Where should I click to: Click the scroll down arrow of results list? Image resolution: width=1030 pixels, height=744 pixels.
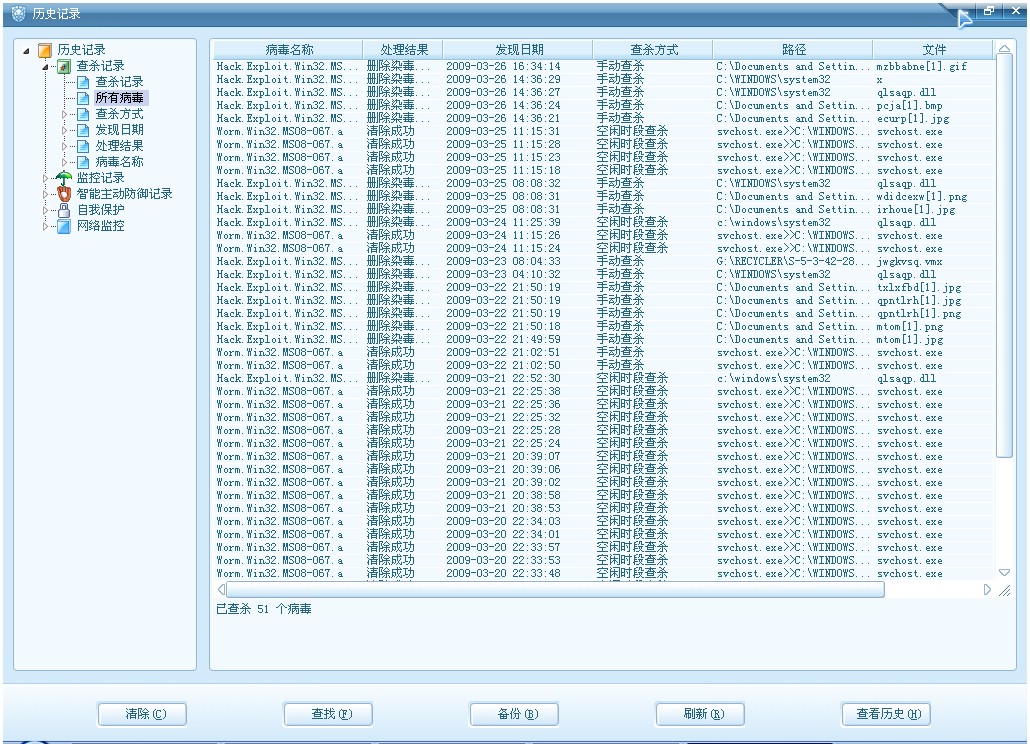click(1004, 572)
